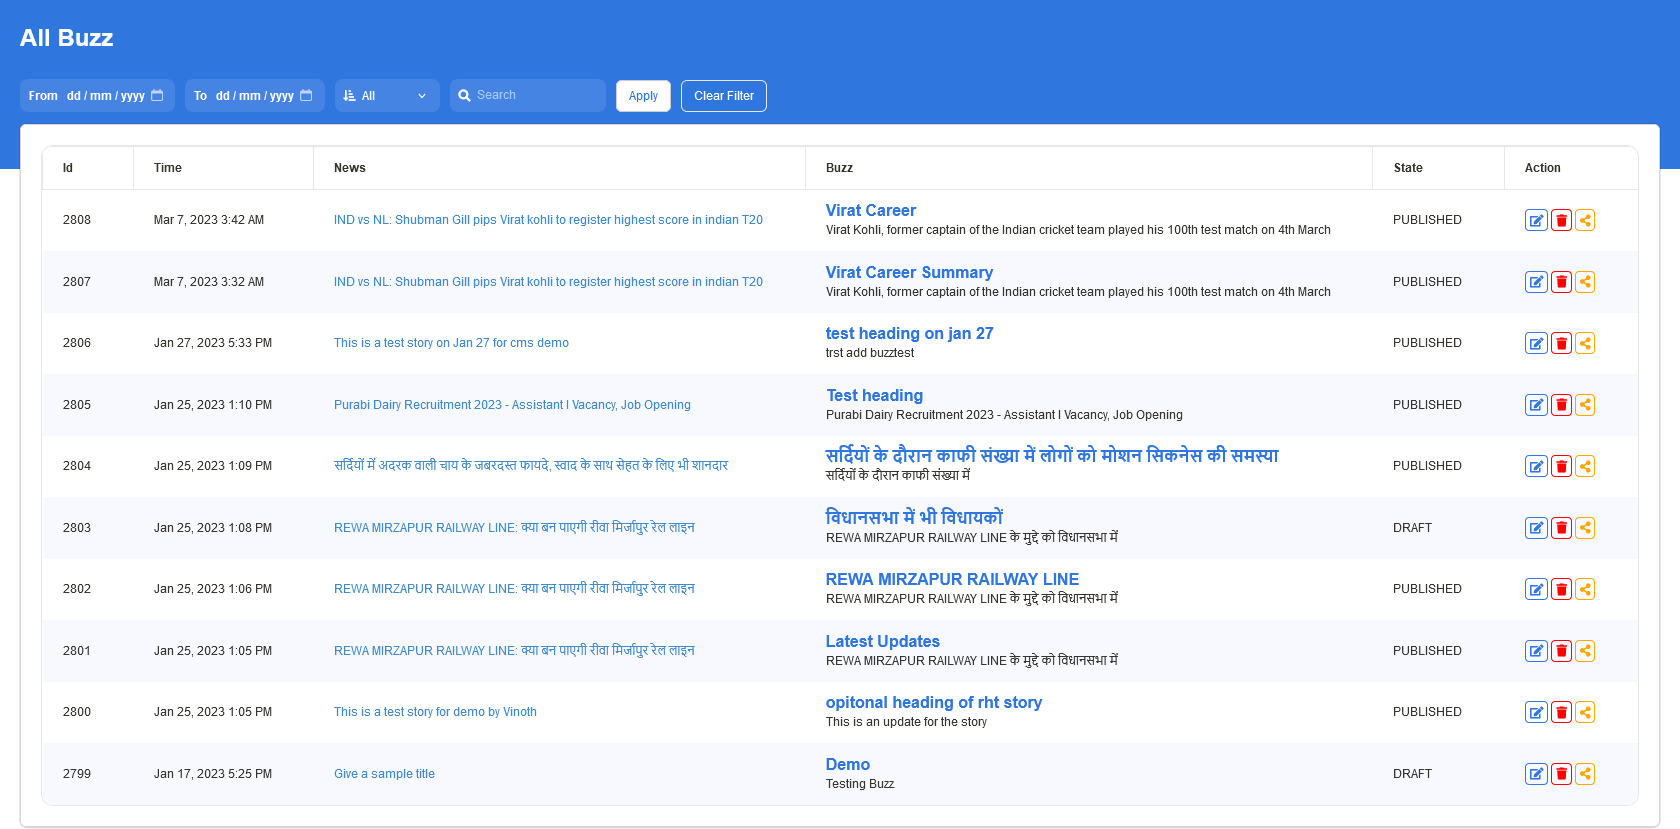Open the From date calendar picker

point(157,96)
